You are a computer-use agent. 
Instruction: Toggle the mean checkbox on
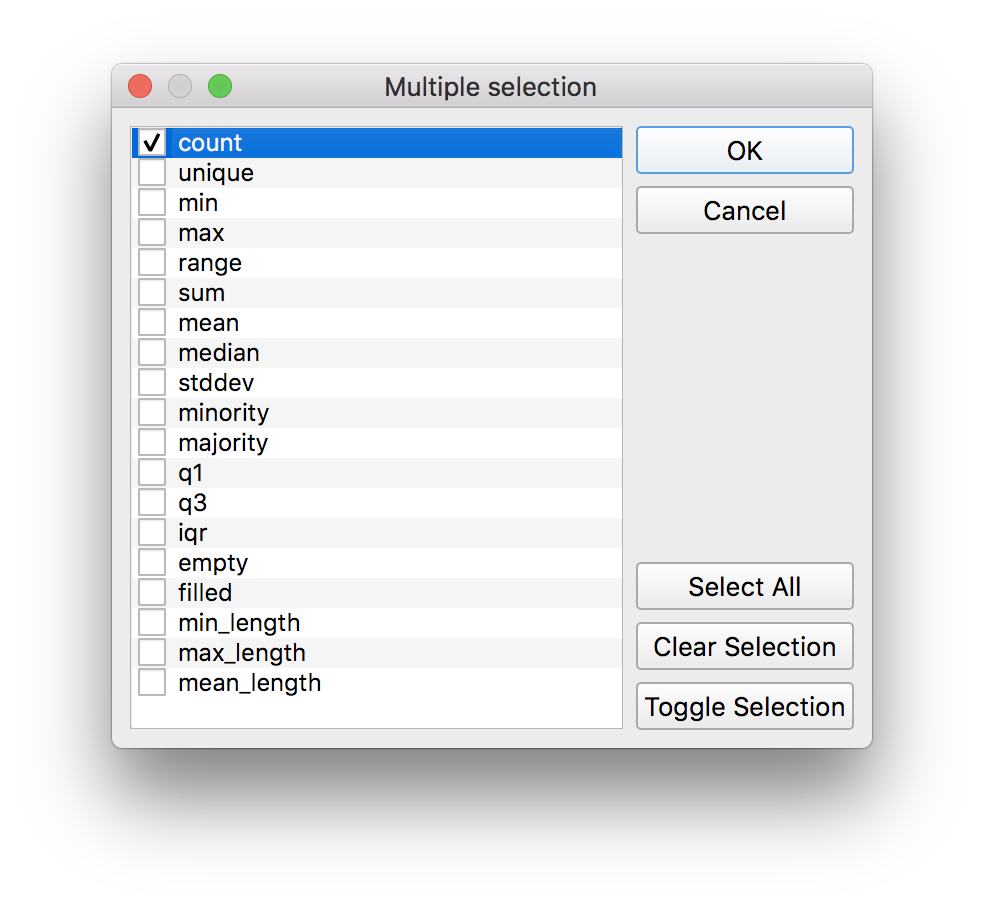152,323
